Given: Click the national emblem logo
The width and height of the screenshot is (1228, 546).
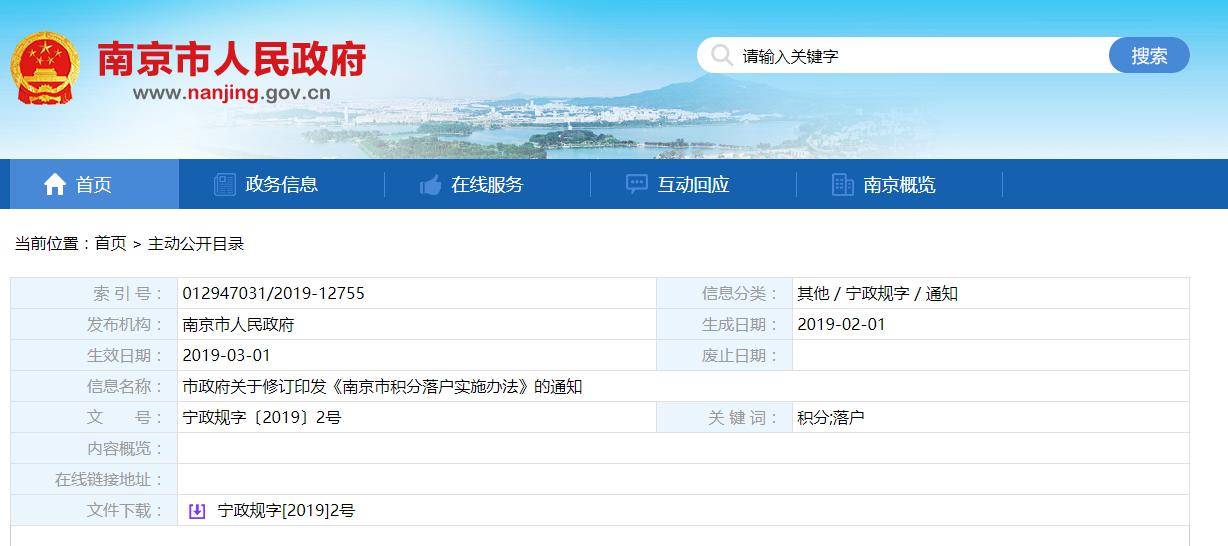Looking at the screenshot, I should click(44, 68).
